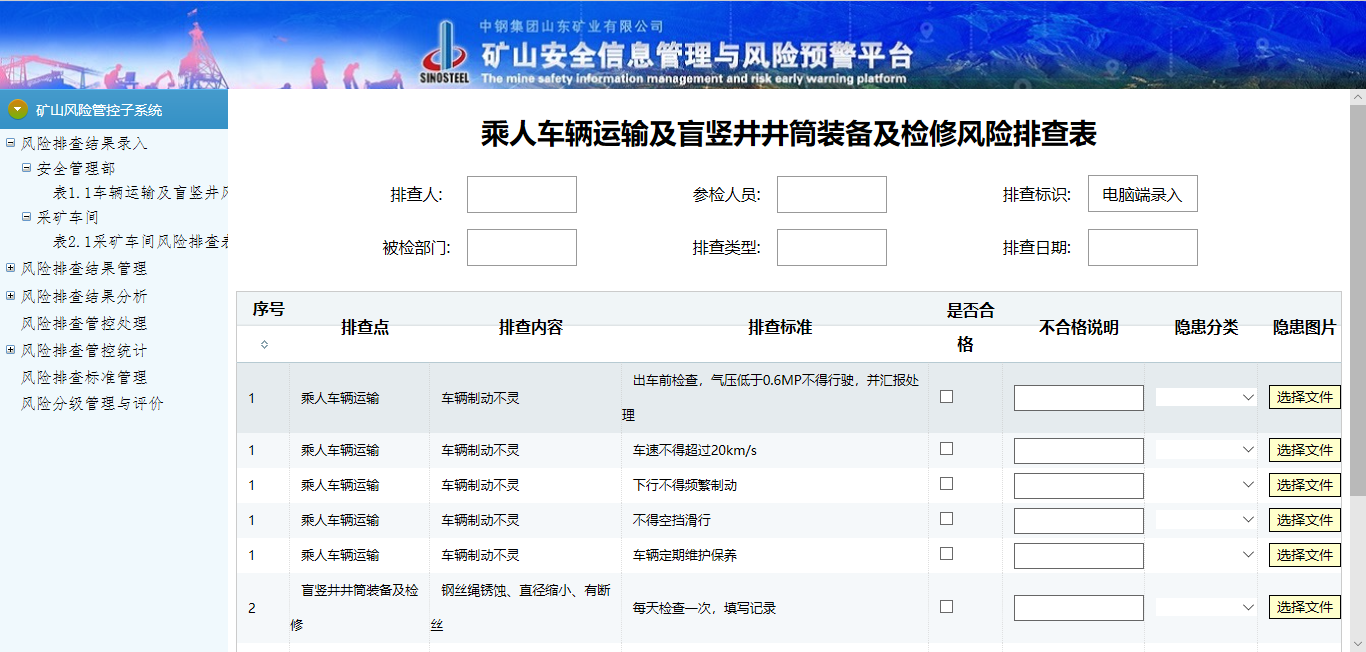Click 选择文件 button for 车速不得超过20km/s row

[1305, 450]
